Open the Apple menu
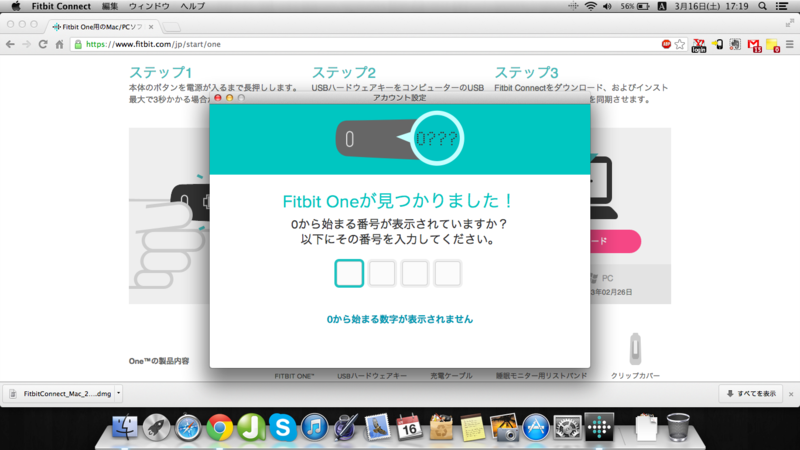 coord(16,6)
